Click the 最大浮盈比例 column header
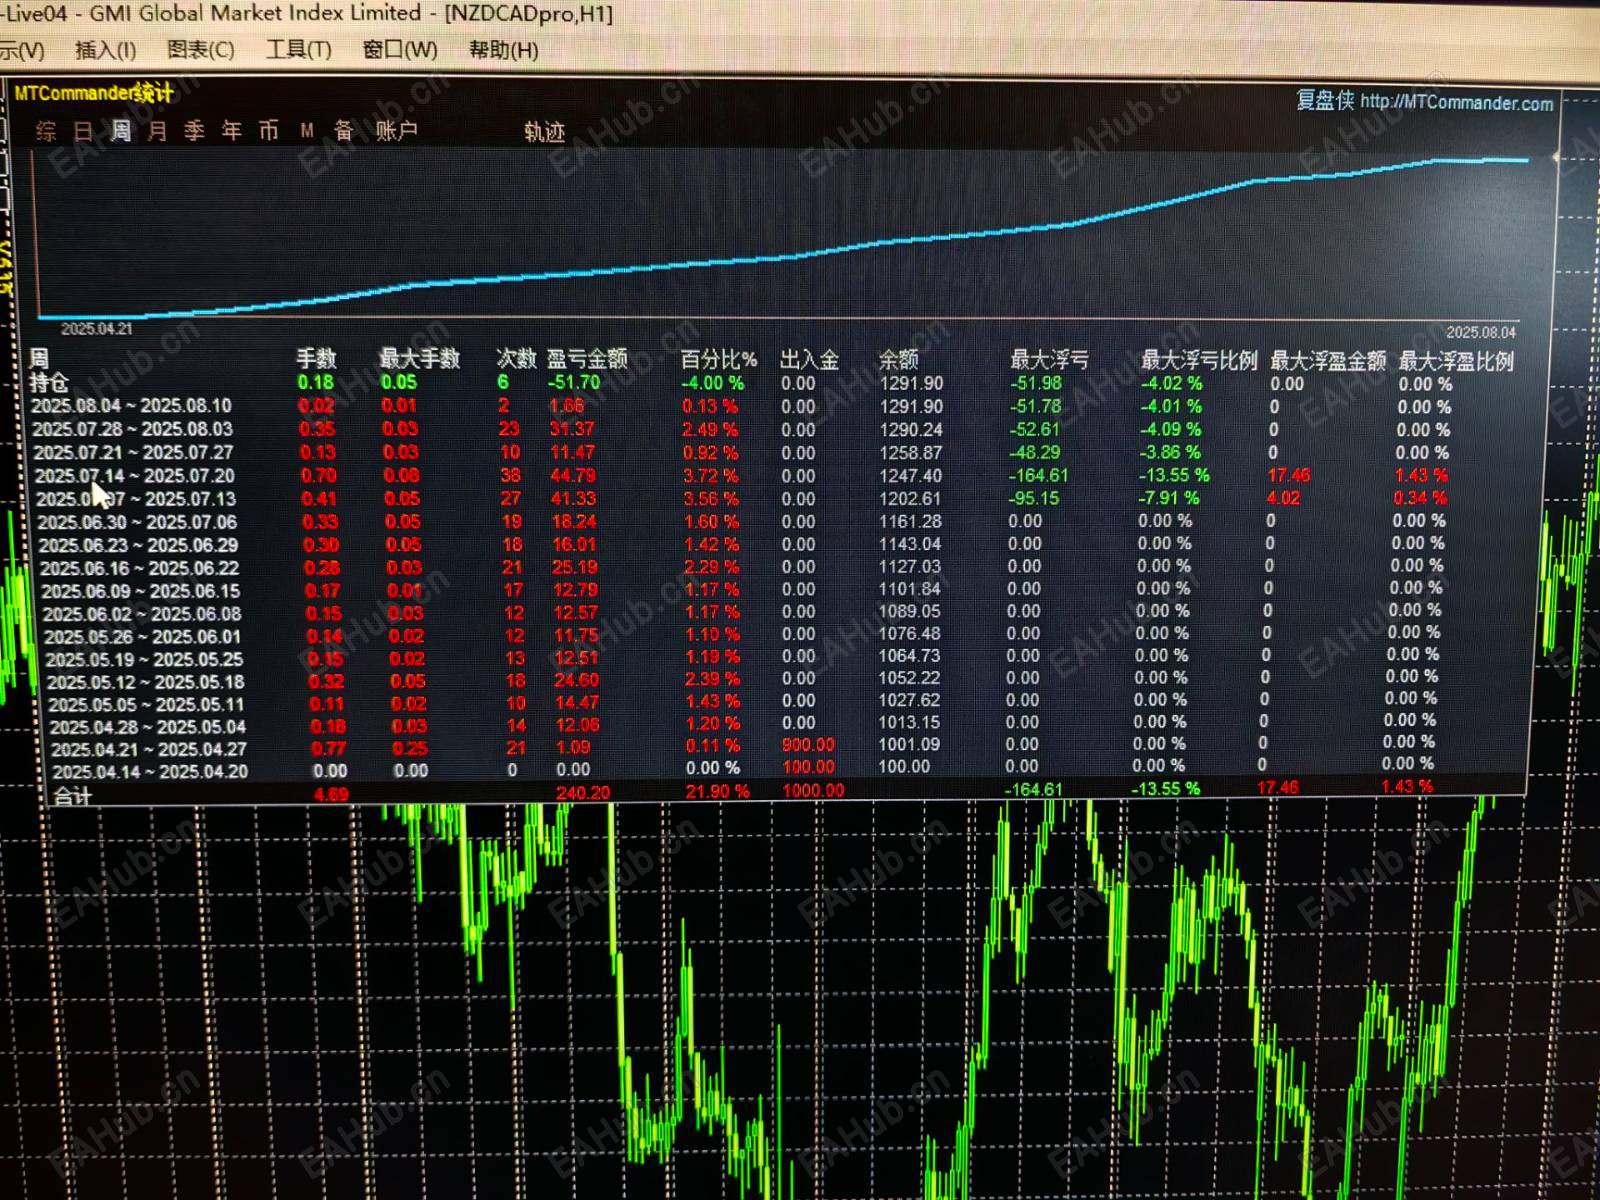The width and height of the screenshot is (1600, 1200). 1456,362
